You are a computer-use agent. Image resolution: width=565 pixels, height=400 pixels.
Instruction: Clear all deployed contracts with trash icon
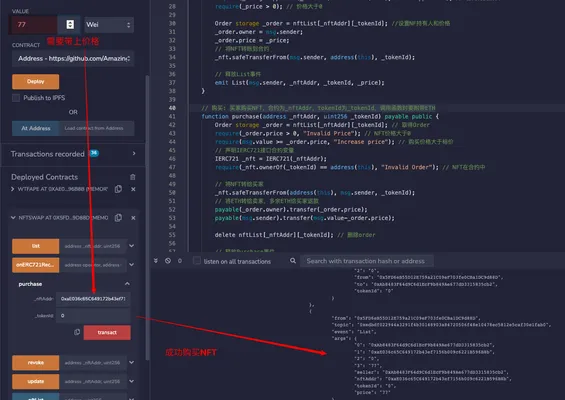tap(133, 177)
